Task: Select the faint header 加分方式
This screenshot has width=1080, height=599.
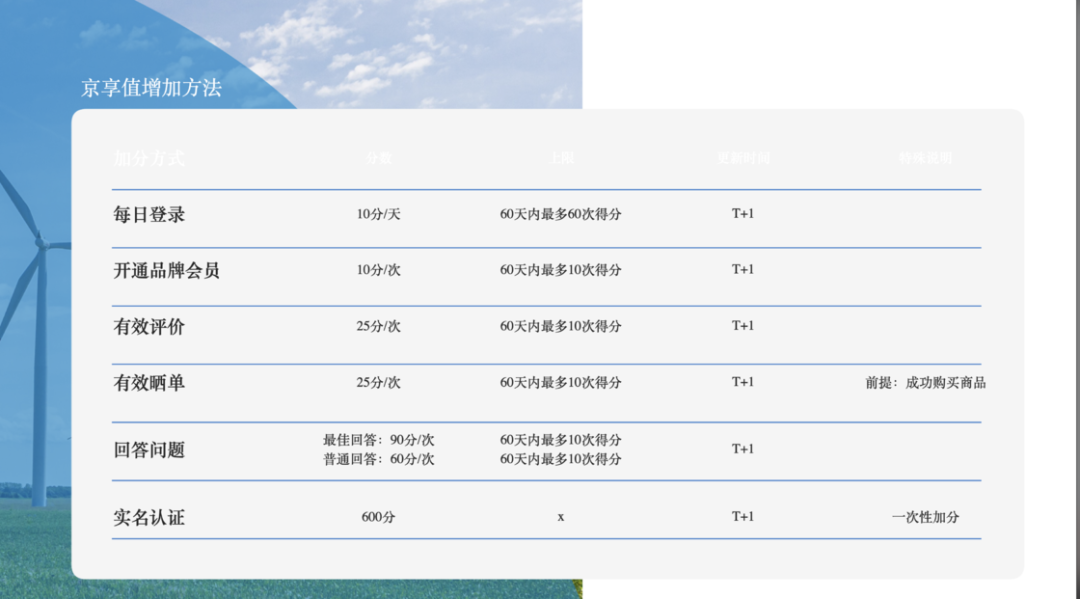Action: pyautogui.click(x=149, y=158)
